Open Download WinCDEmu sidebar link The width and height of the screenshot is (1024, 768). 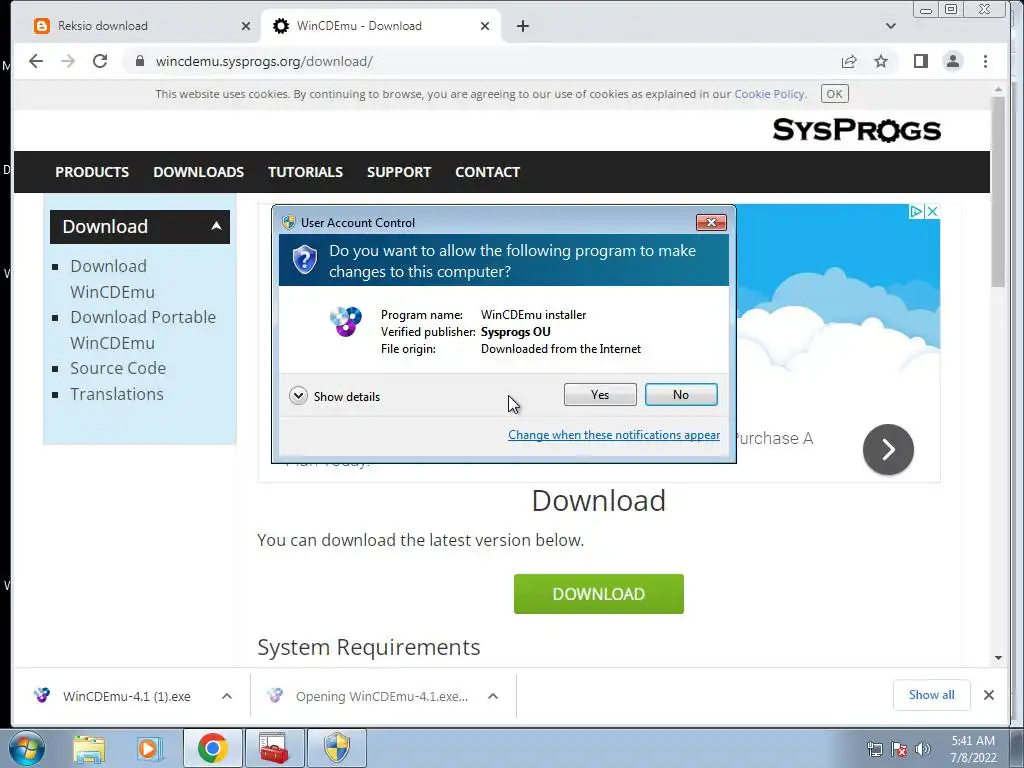click(x=112, y=279)
